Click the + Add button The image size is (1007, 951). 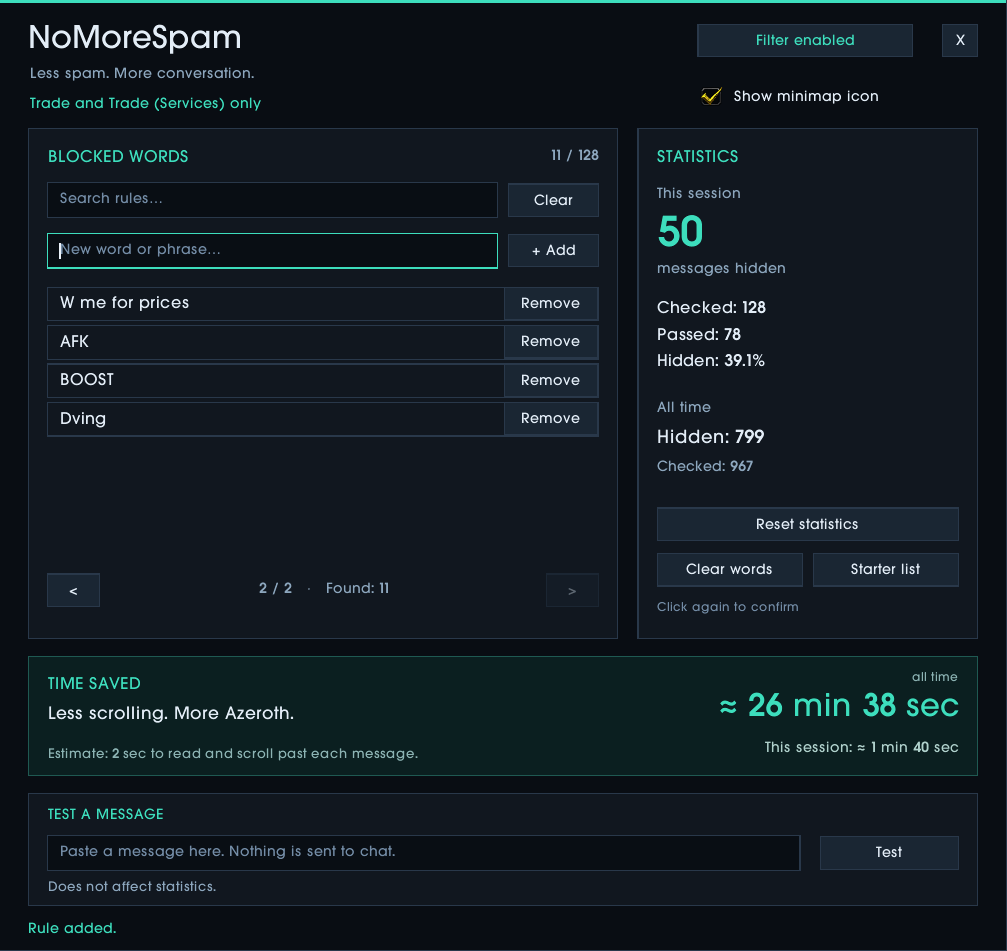coord(553,250)
